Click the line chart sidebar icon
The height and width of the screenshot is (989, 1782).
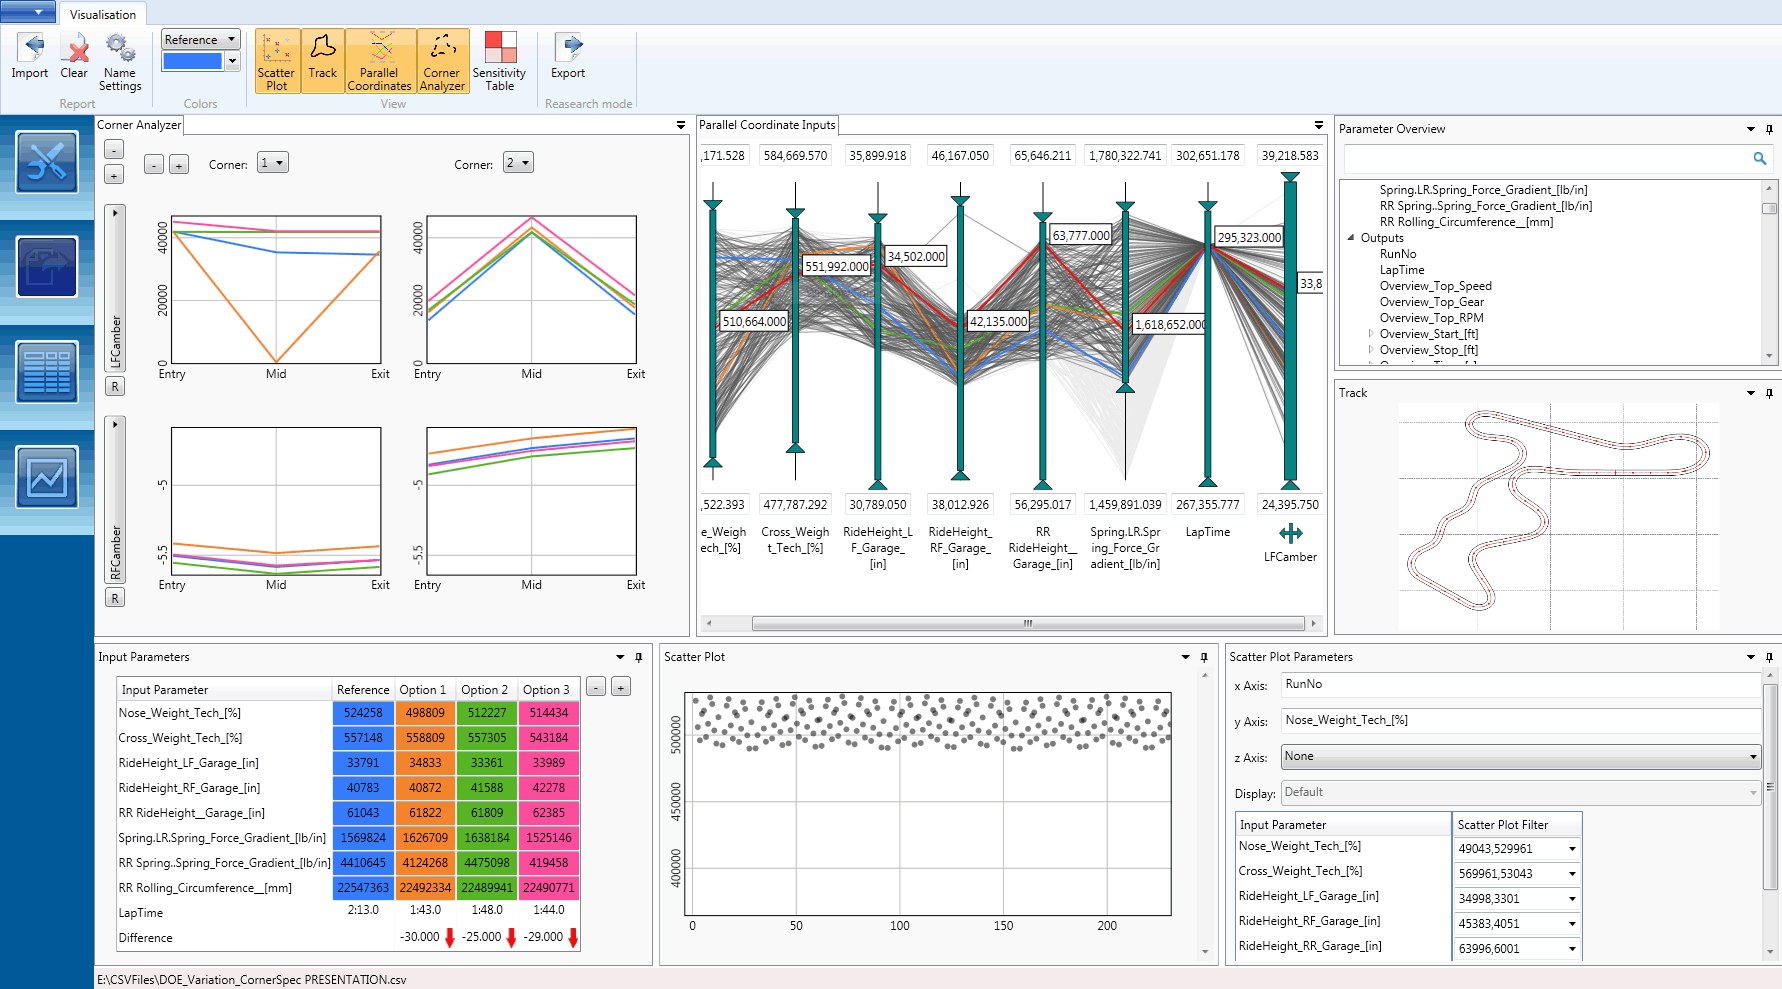pyautogui.click(x=47, y=477)
